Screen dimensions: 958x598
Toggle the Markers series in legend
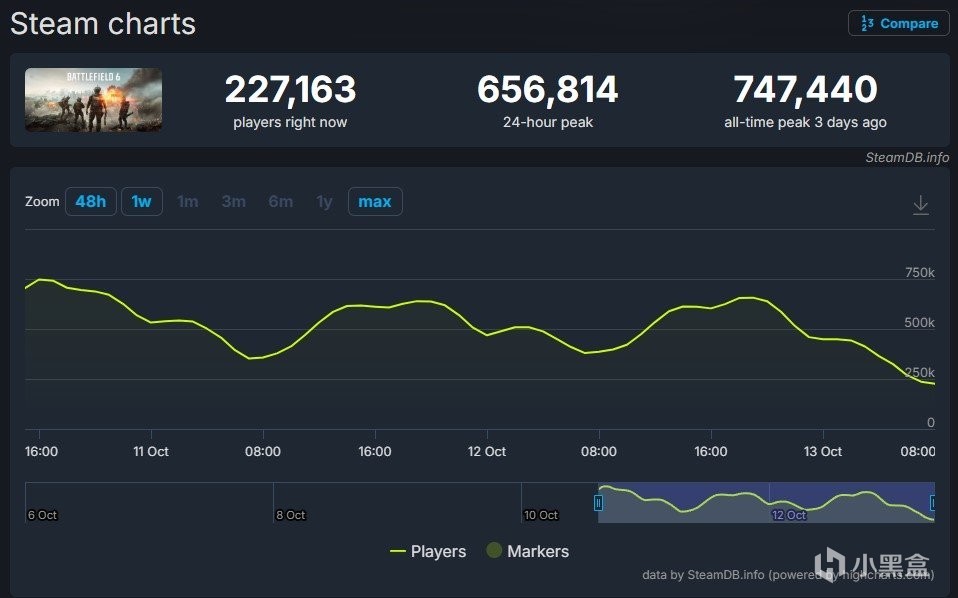coord(528,551)
